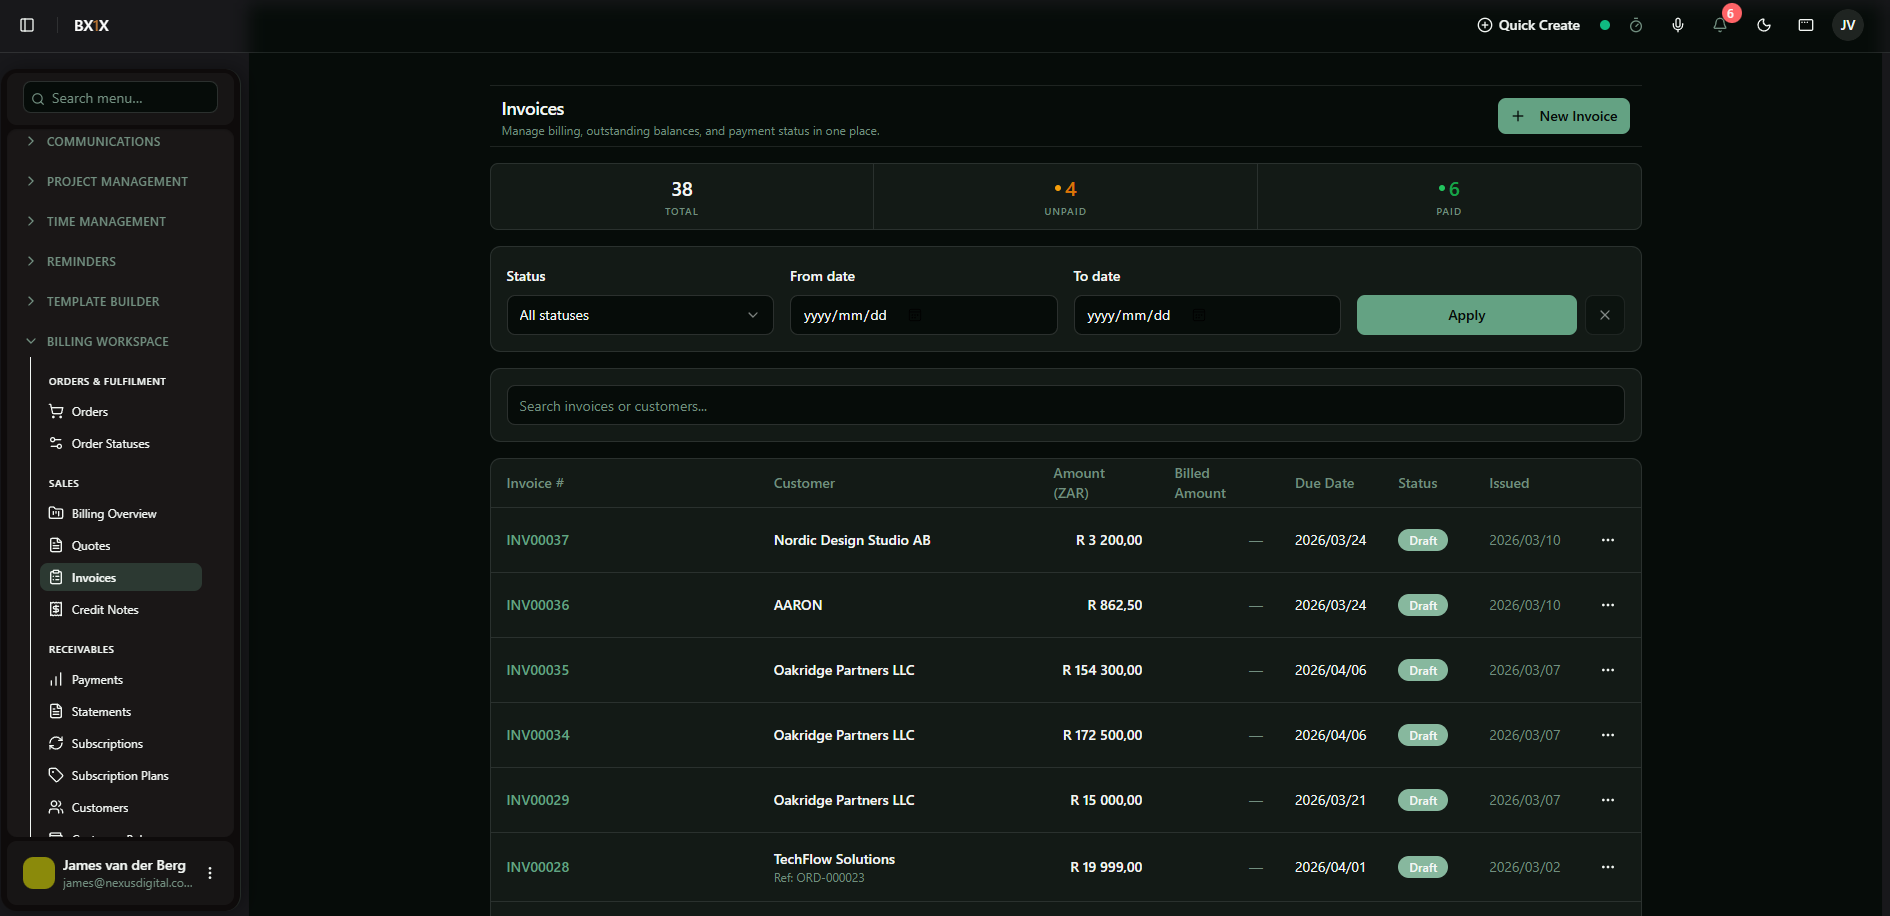Toggle dark mode with moon icon
This screenshot has height=916, width=1890.
tap(1764, 25)
